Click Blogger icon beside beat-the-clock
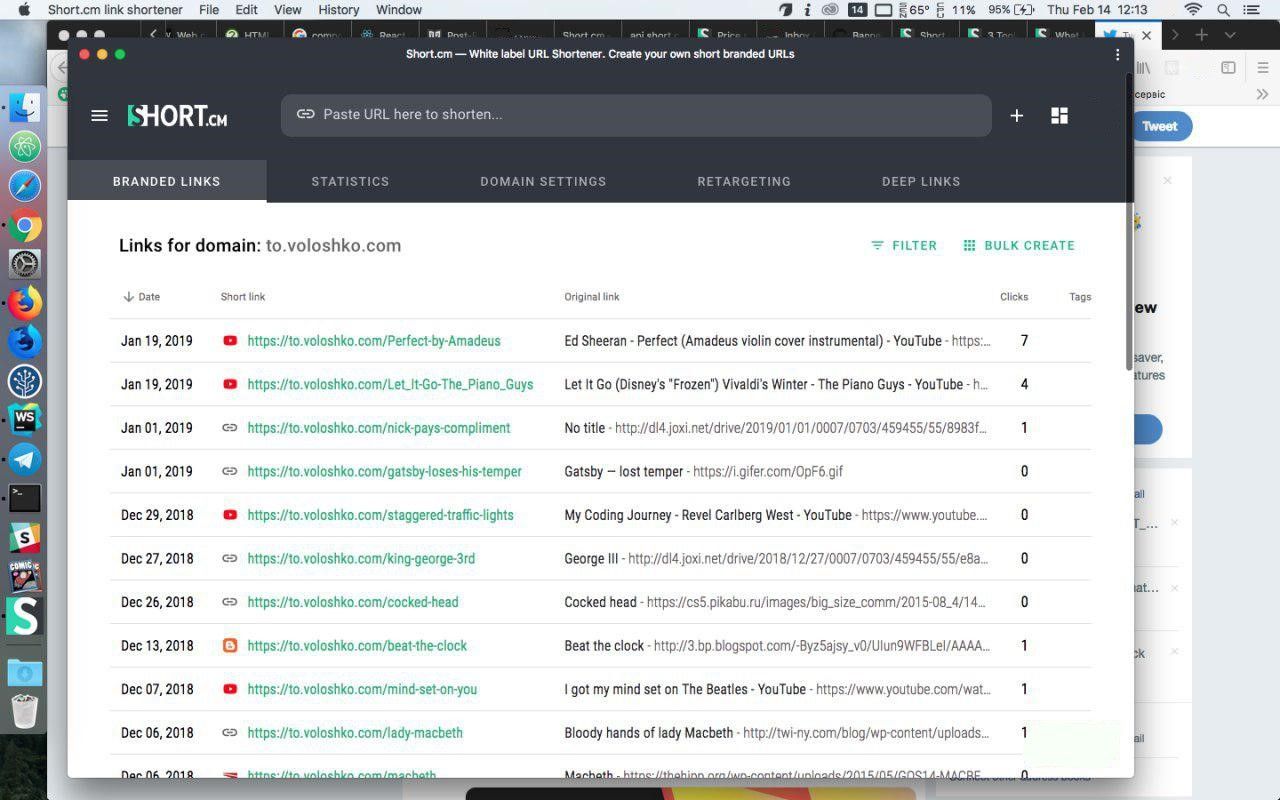 230,646
